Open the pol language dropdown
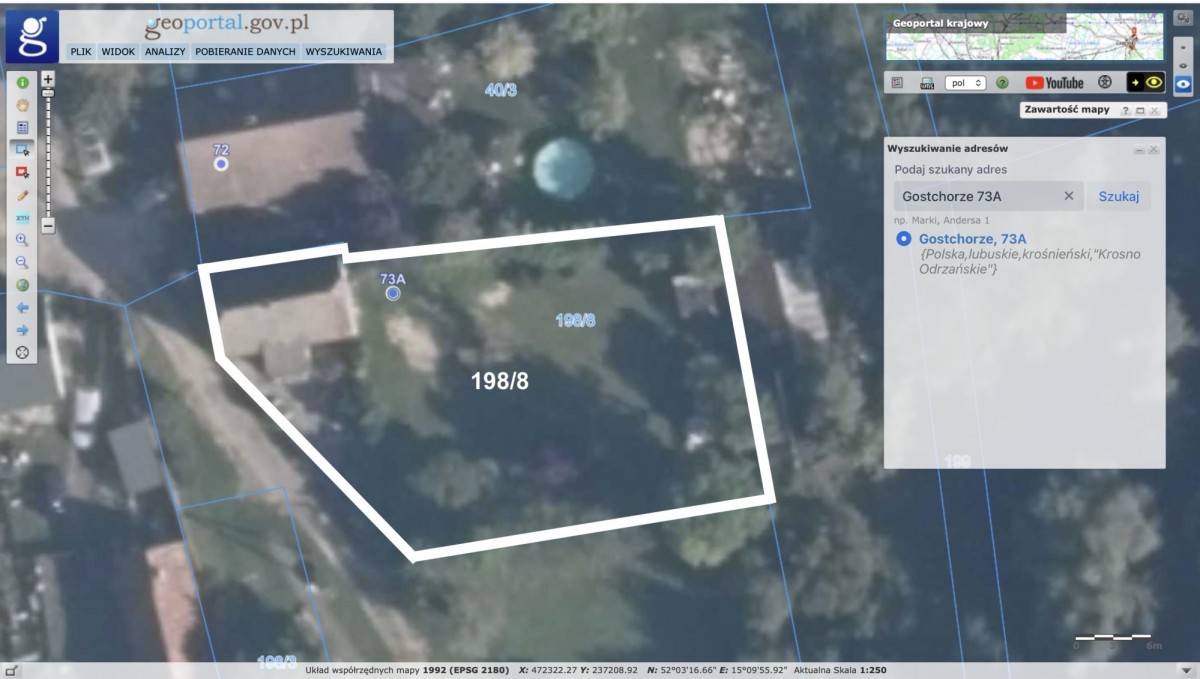This screenshot has width=1200, height=679. tap(965, 83)
